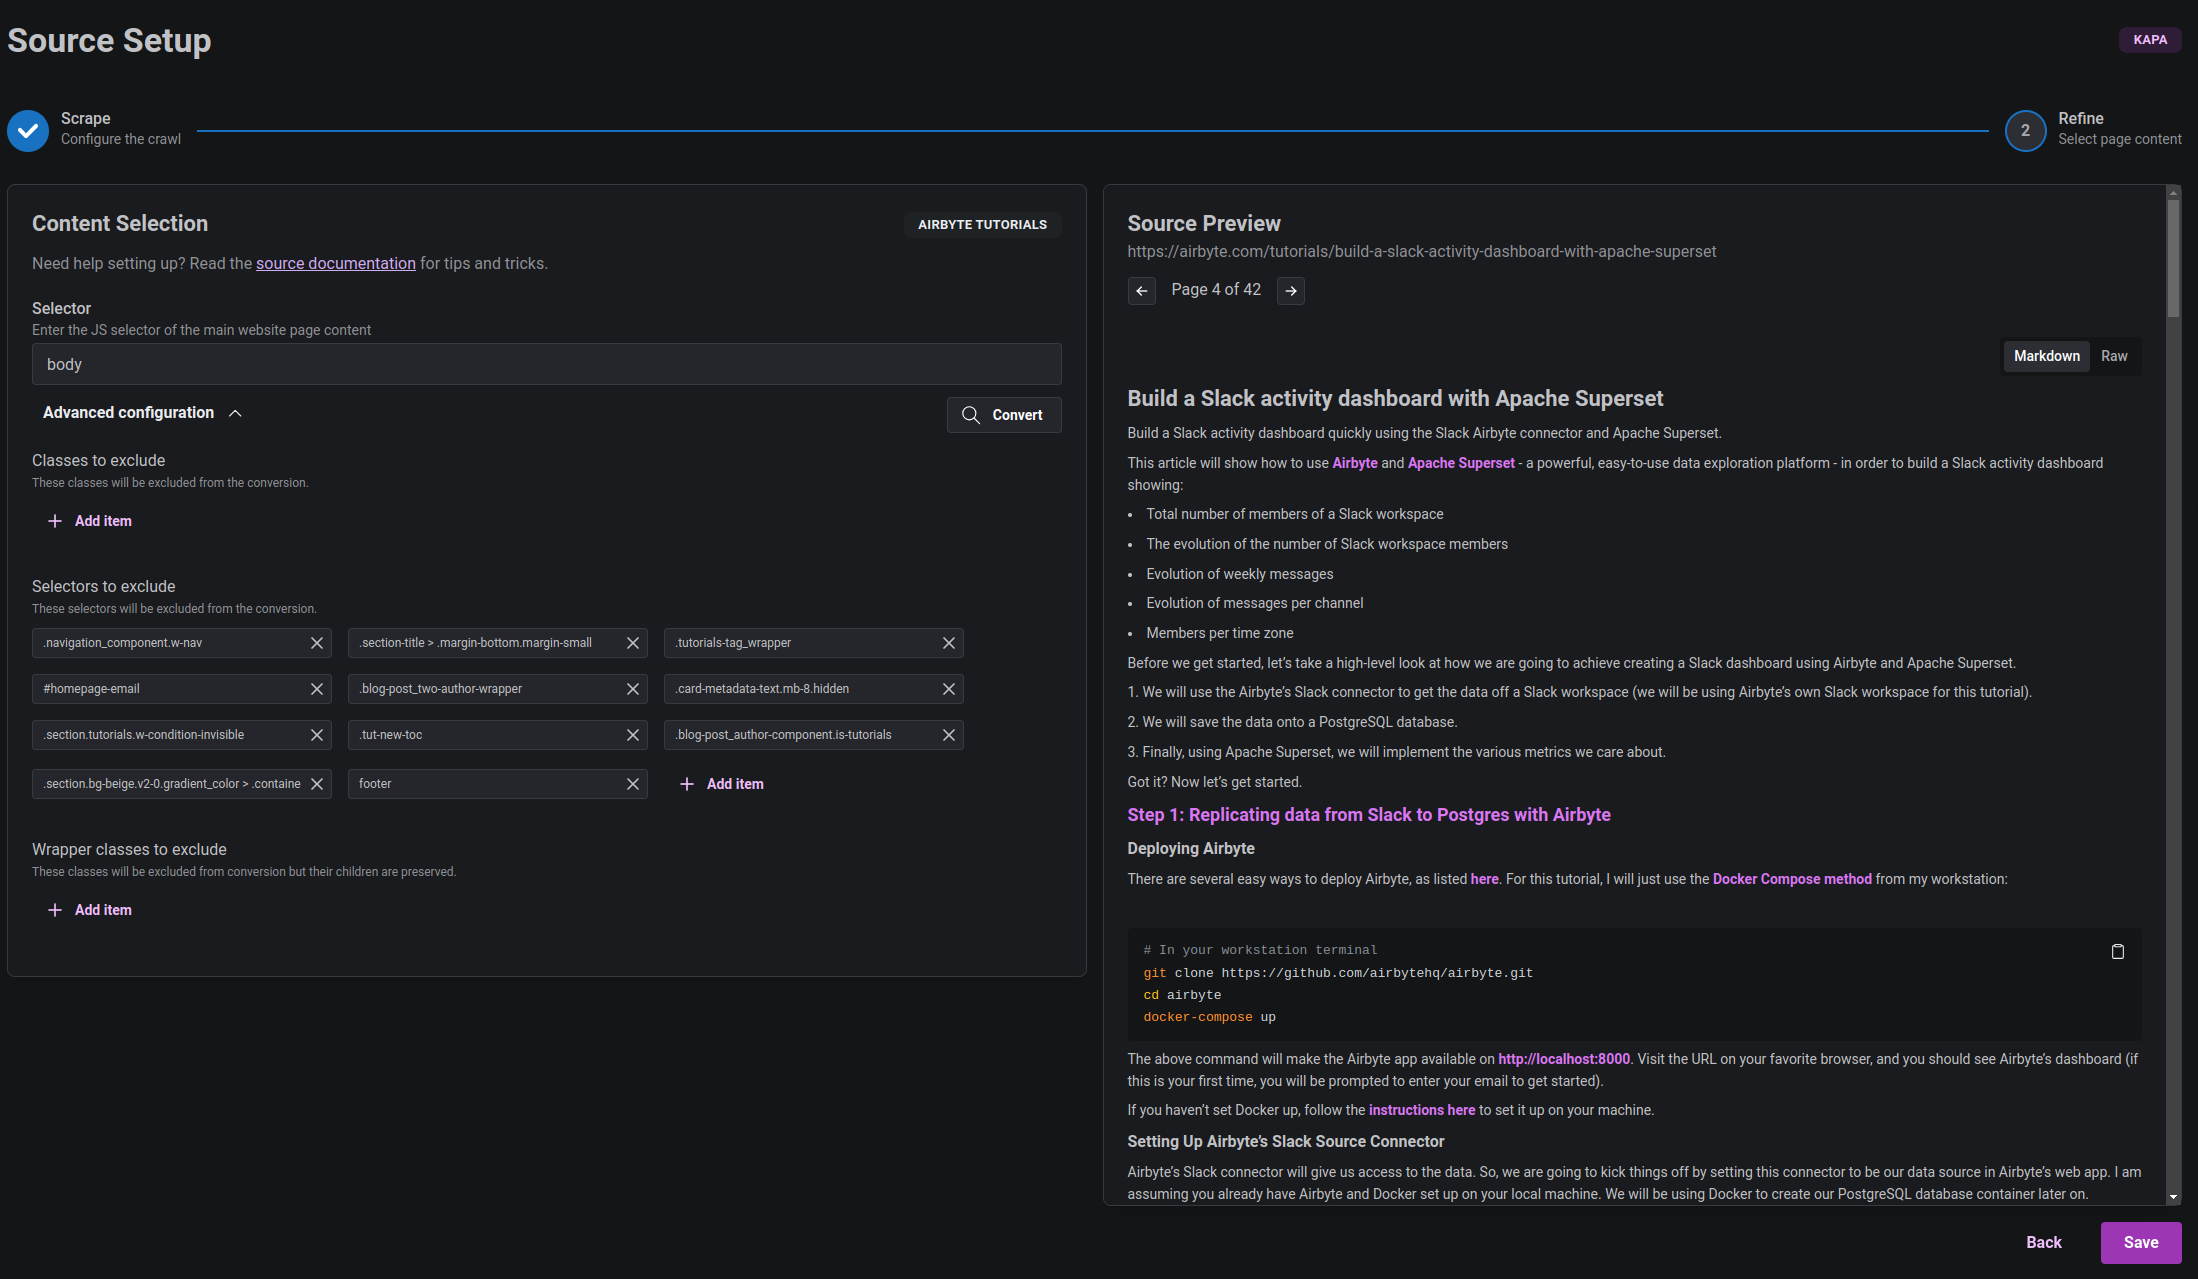
Task: Click 'Members per time zone' bullet
Action: pyautogui.click(x=1220, y=633)
